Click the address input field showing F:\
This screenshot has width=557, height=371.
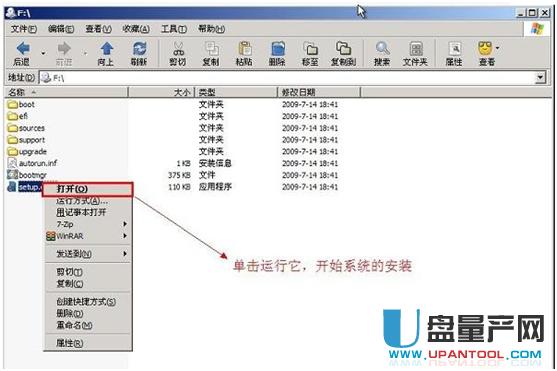point(287,77)
